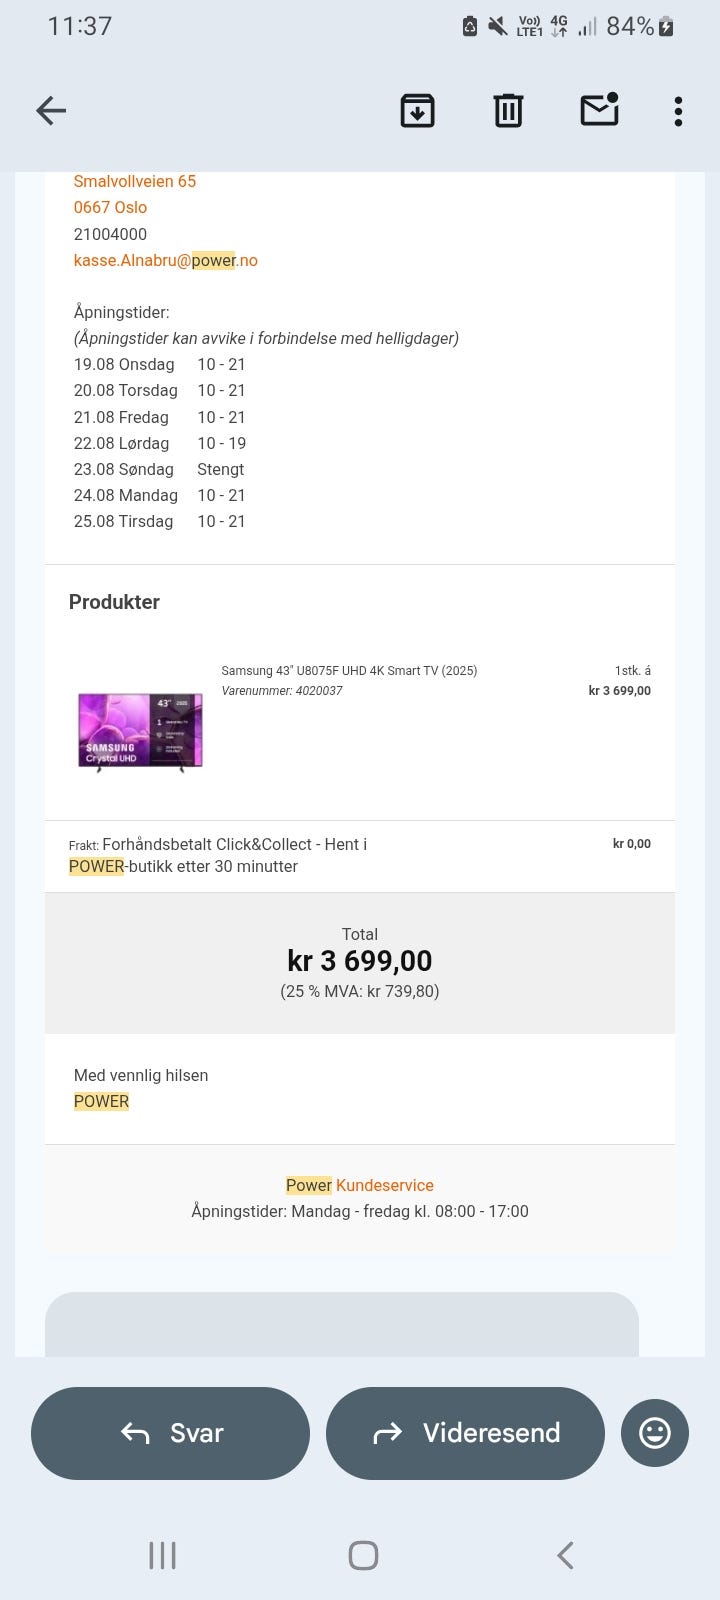Go back using the arrow icon
Viewport: 720px width, 1600px height.
(51, 110)
